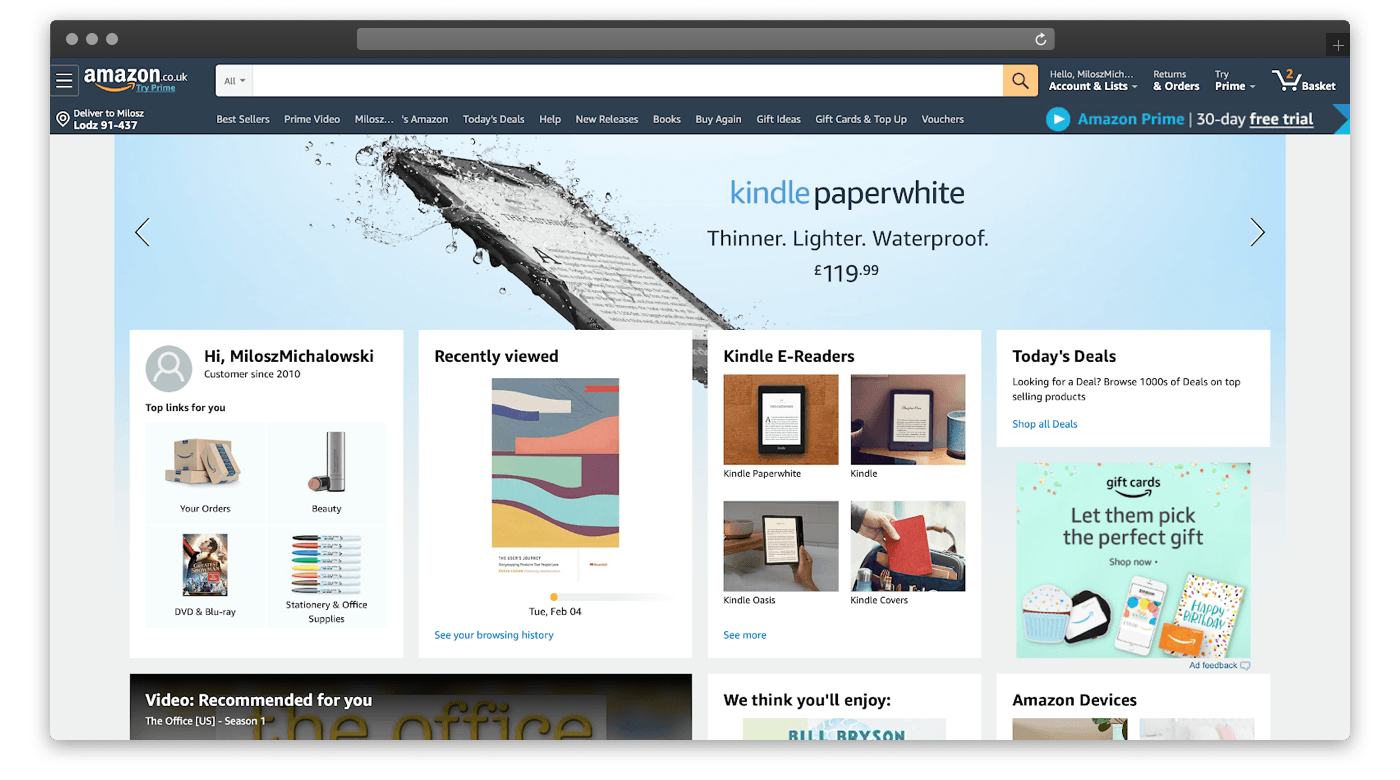Click the delivery location pin icon

click(x=63, y=119)
